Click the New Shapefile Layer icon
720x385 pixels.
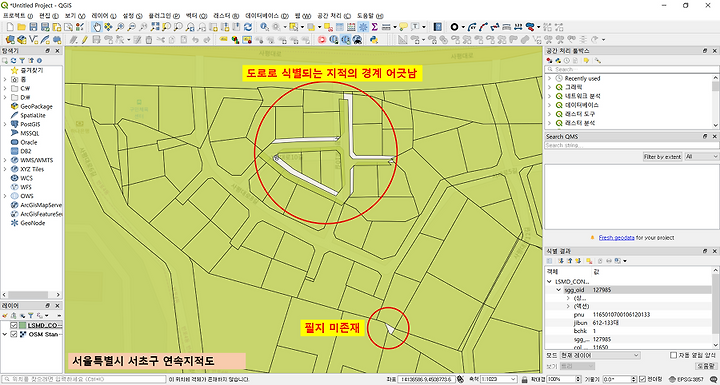[x=33, y=40]
